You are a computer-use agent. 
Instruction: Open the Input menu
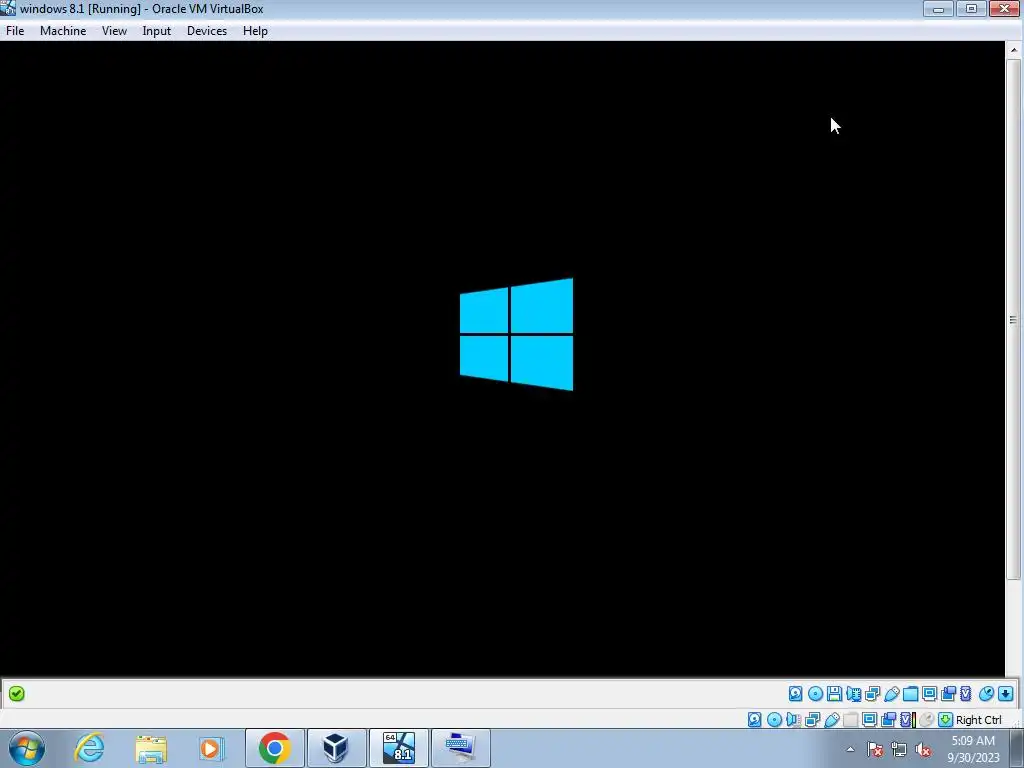pyautogui.click(x=157, y=31)
